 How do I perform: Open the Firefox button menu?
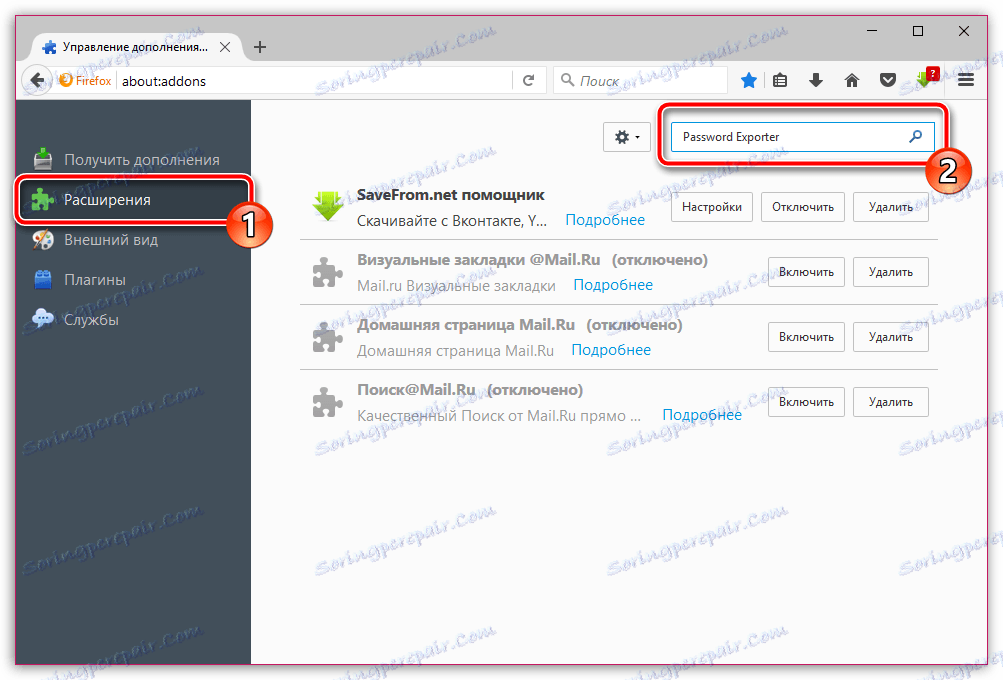[x=85, y=79]
